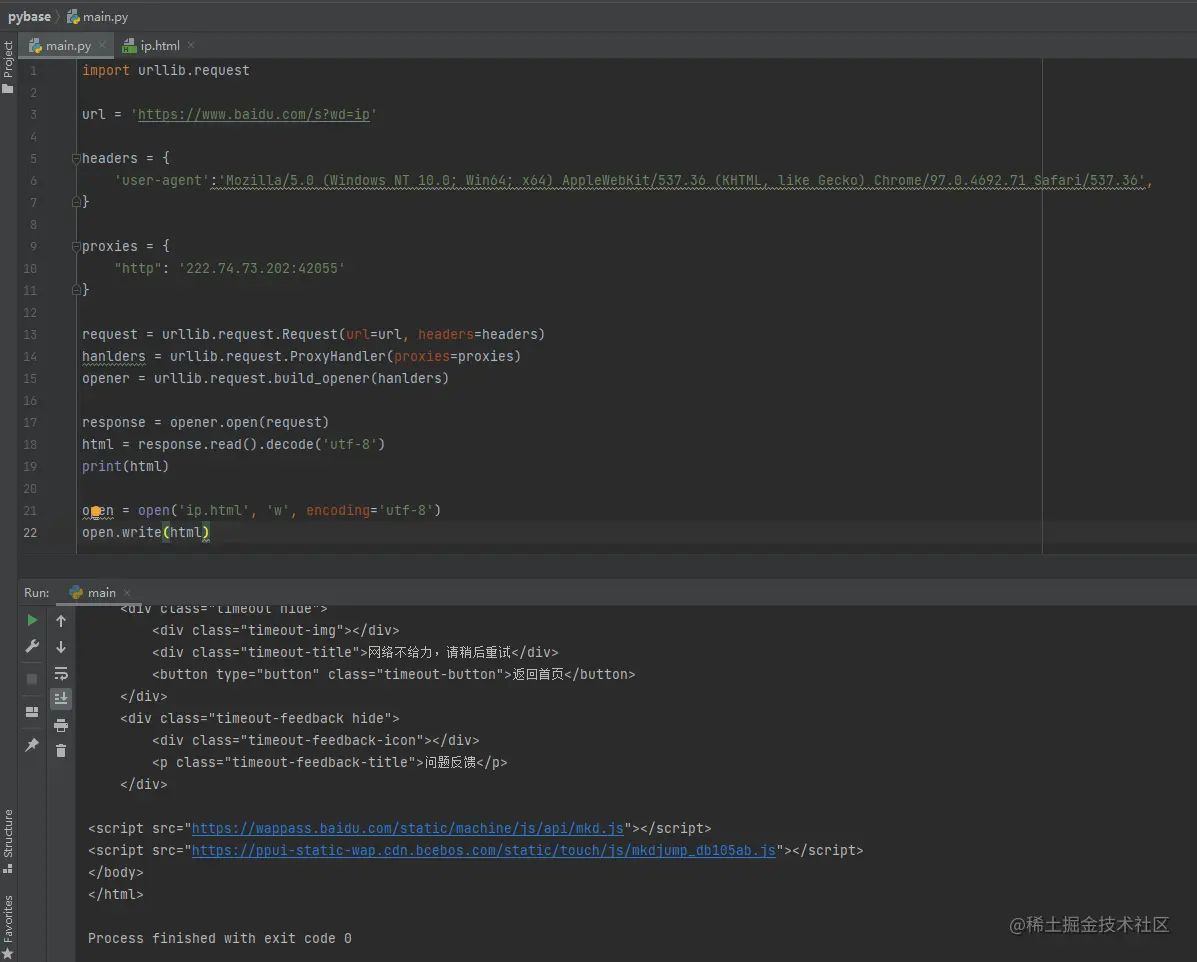
Task: Rerun the main script with green play icon
Action: (x=32, y=620)
